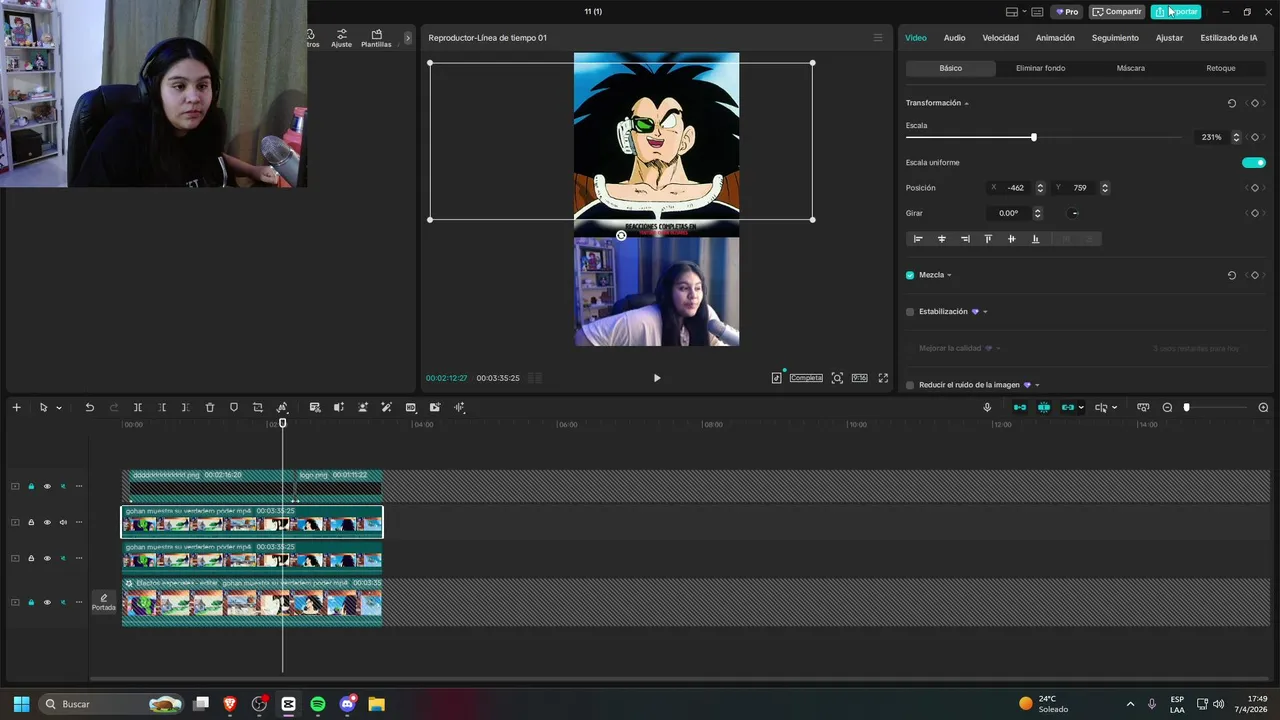Show more media panel tabs with right arrow
The height and width of the screenshot is (720, 1280).
tap(407, 38)
